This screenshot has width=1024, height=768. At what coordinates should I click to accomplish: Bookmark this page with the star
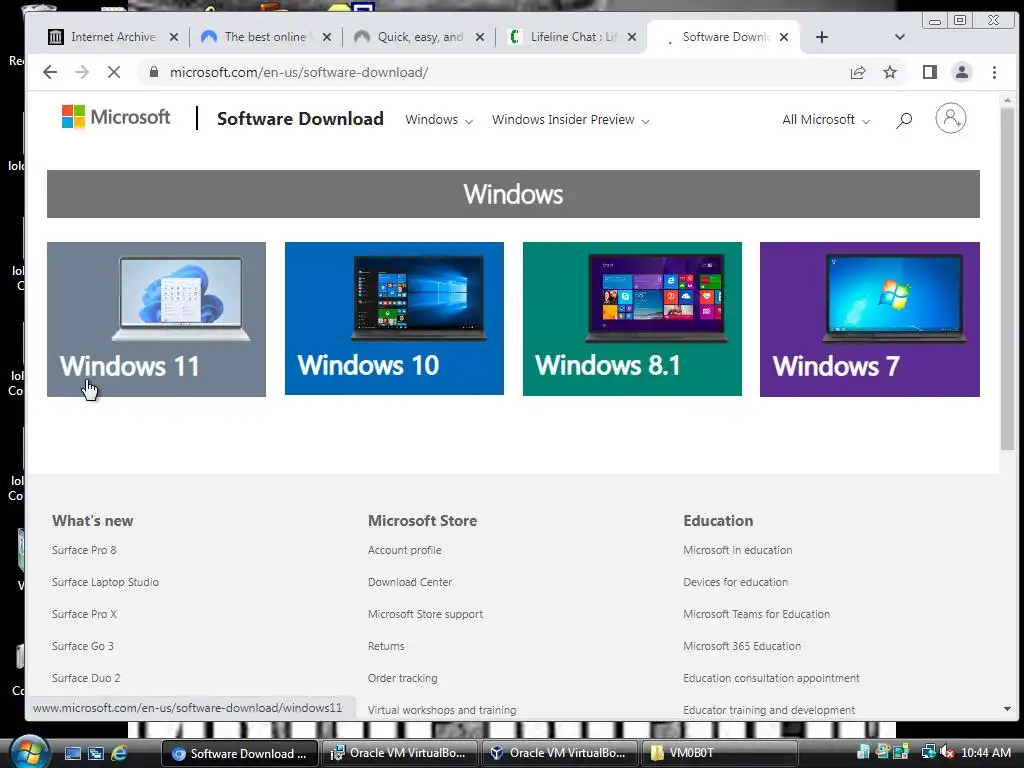[890, 72]
